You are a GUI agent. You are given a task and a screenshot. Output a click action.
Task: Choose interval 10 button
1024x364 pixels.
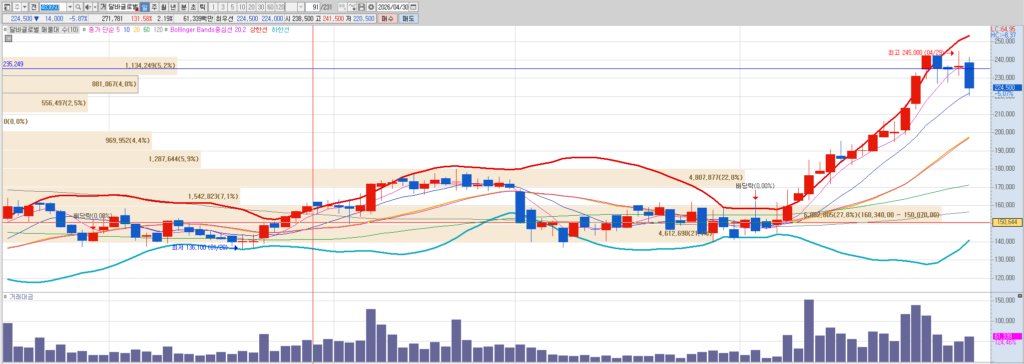(x=242, y=7)
